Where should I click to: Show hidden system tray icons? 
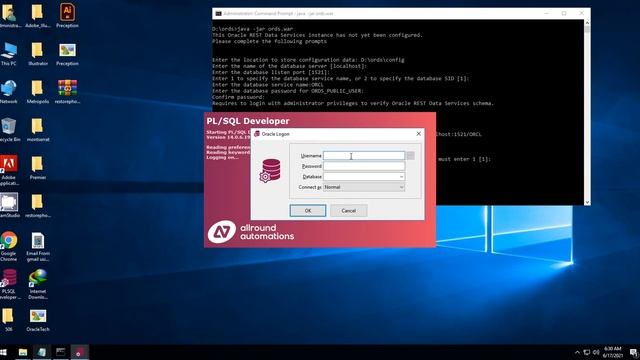coord(577,352)
